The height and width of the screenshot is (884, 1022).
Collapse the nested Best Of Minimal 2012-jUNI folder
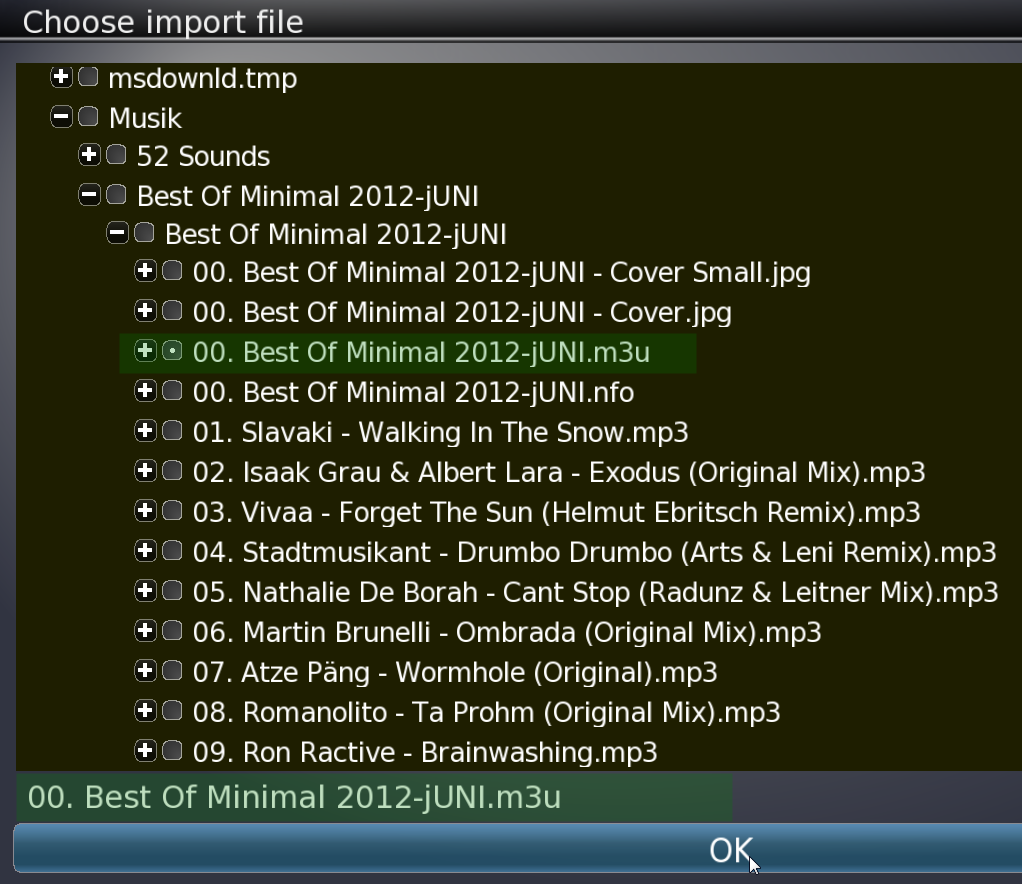point(117,233)
